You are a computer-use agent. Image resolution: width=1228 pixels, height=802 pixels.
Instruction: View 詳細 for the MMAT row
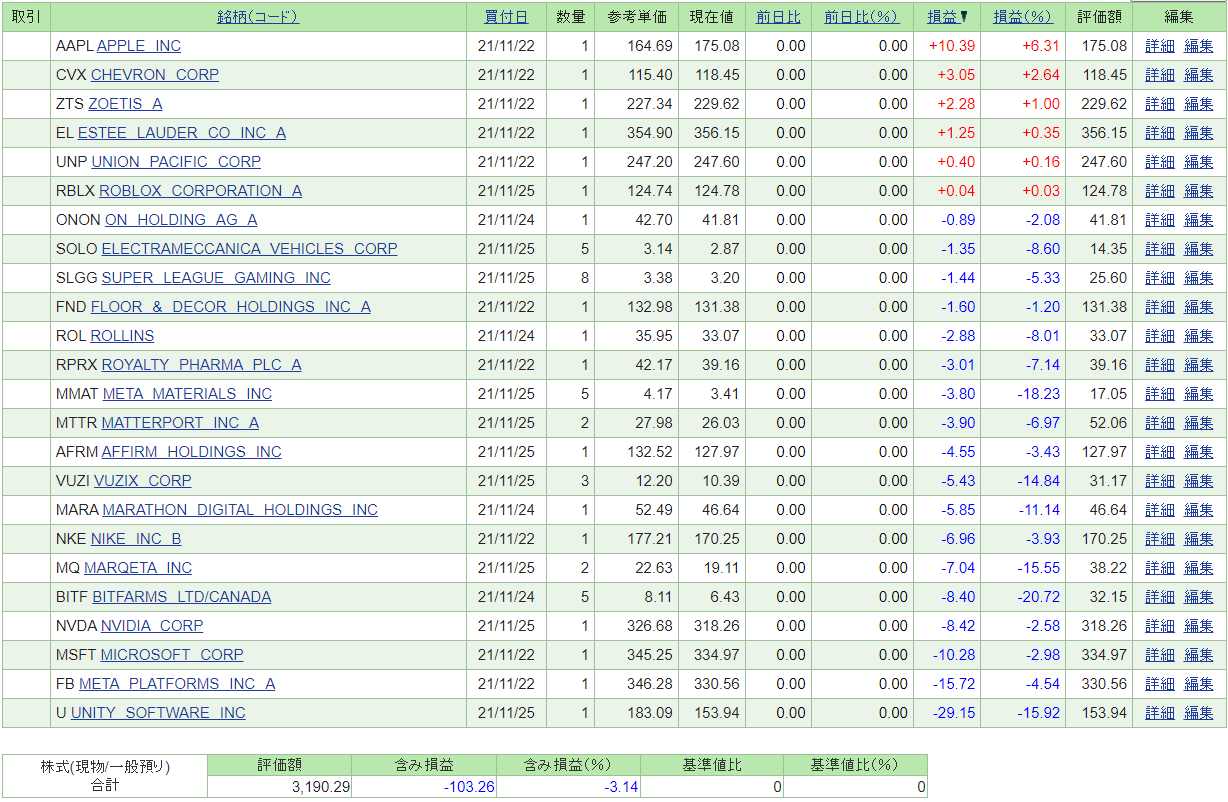[x=1160, y=394]
